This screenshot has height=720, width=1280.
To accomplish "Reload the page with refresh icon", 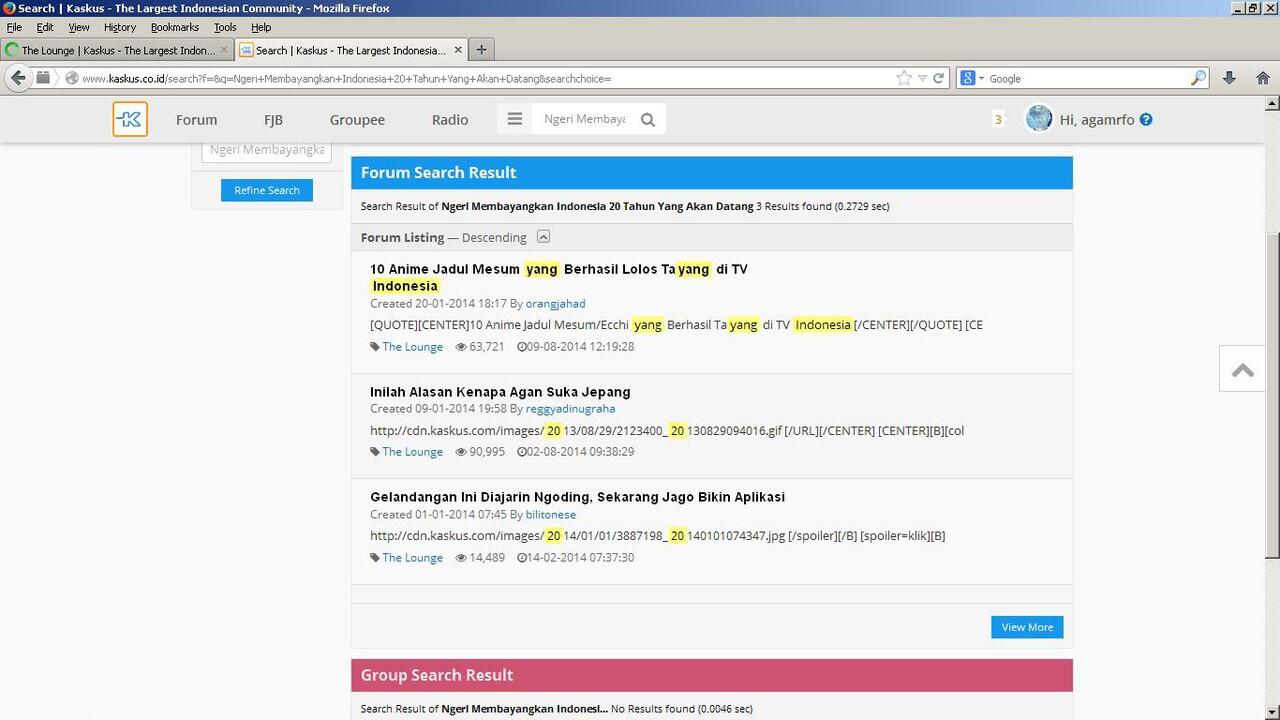I will coord(939,78).
